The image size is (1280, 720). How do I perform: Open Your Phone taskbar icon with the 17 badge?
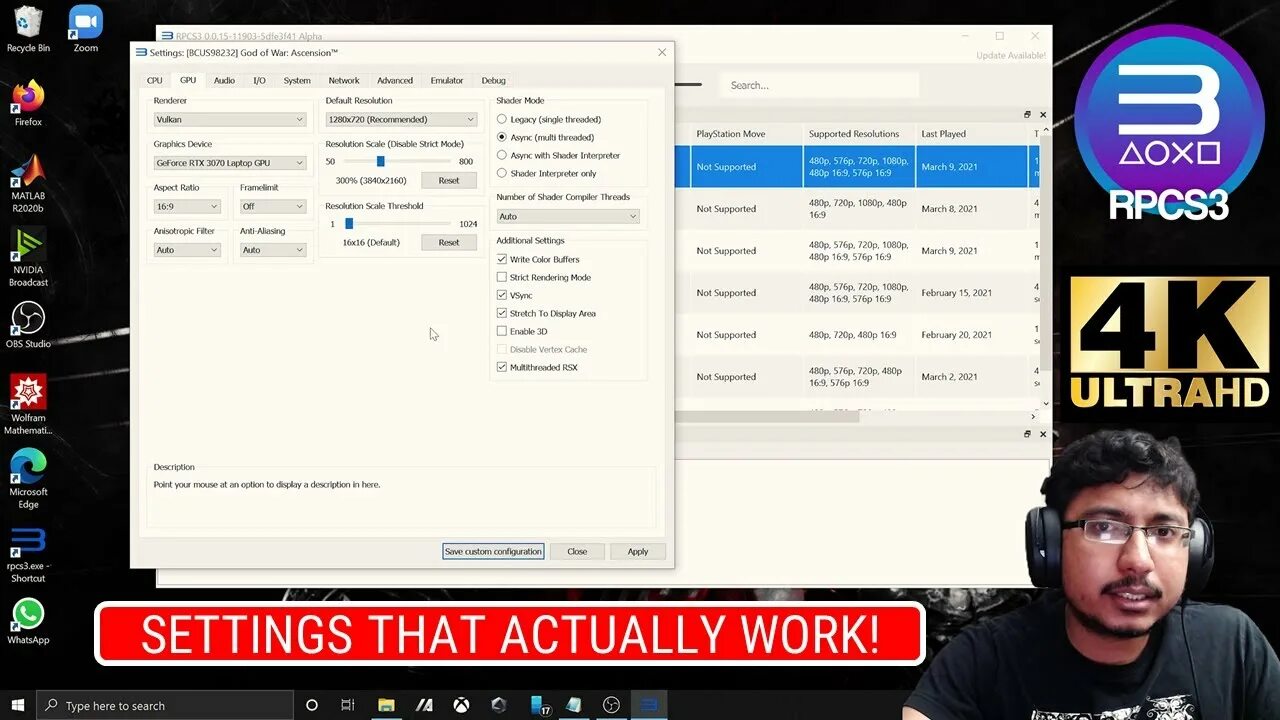[x=540, y=705]
